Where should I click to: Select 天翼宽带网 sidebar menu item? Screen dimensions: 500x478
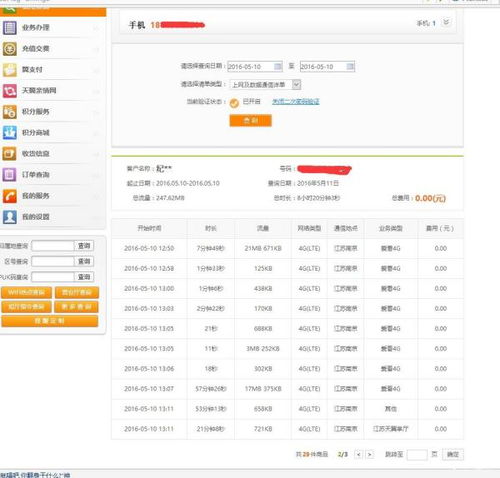39,91
